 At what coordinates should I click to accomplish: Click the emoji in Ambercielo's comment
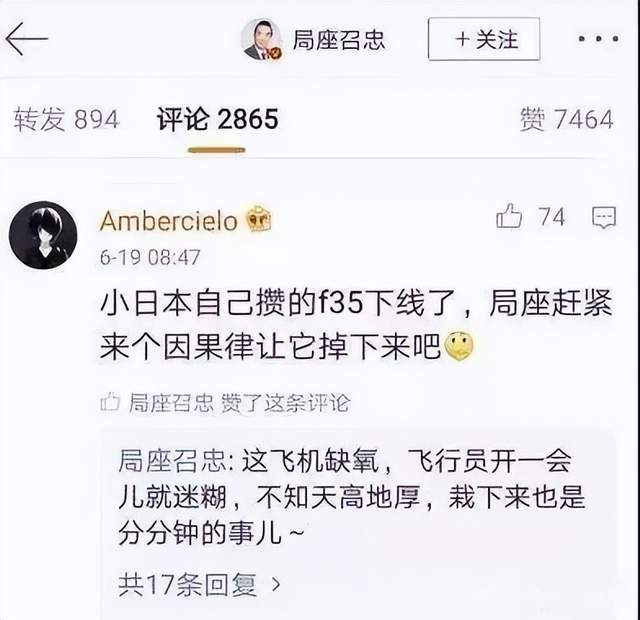459,346
